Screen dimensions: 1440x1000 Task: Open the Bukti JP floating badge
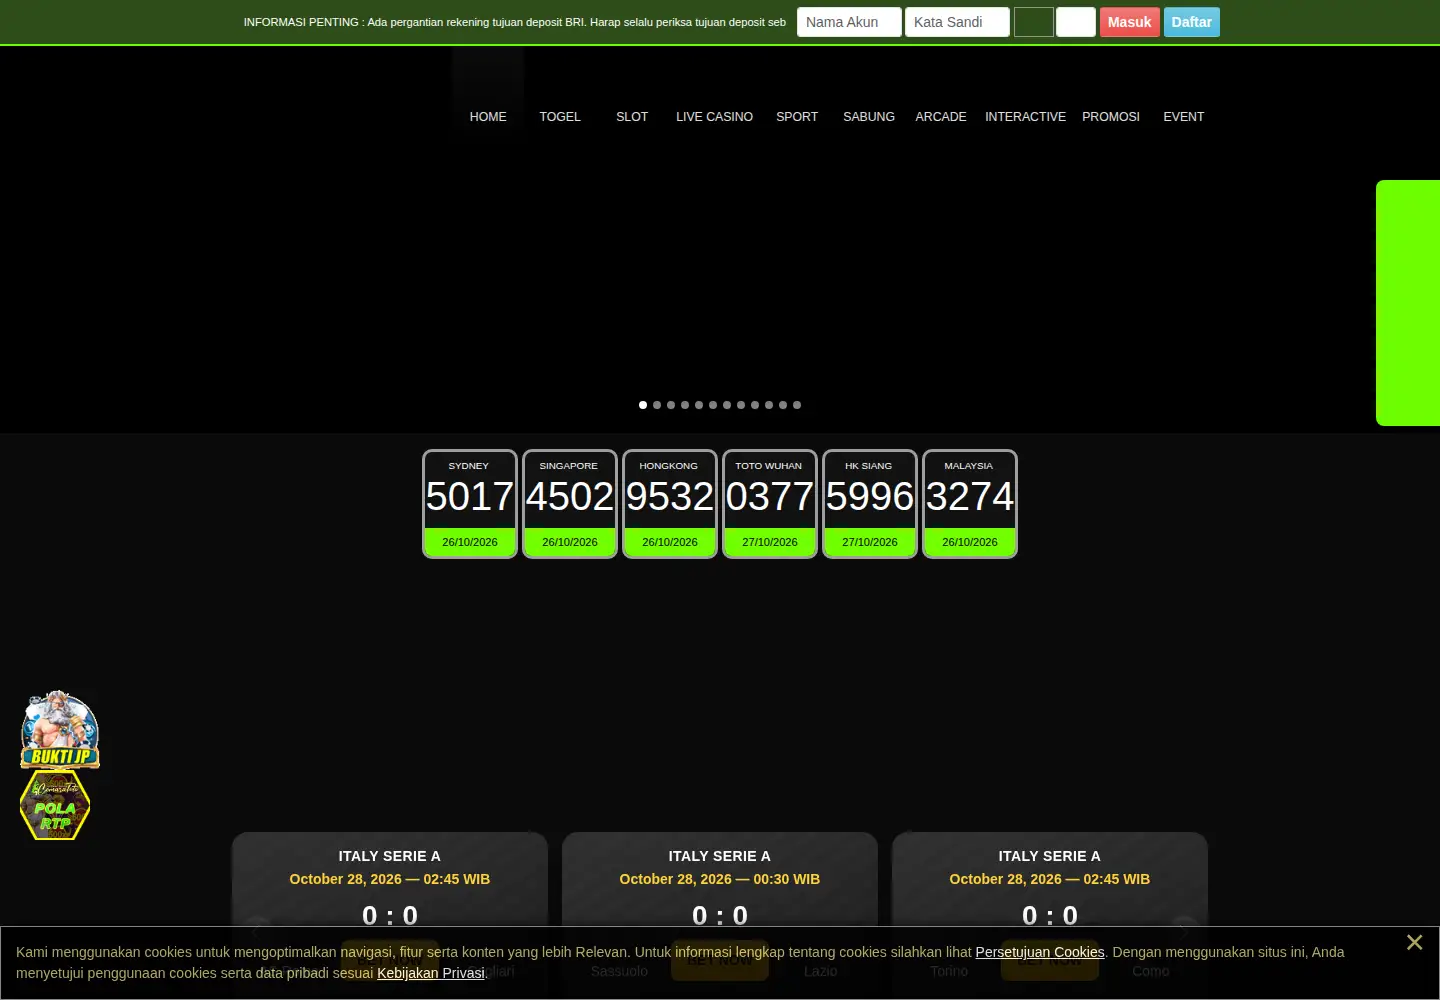tap(60, 729)
